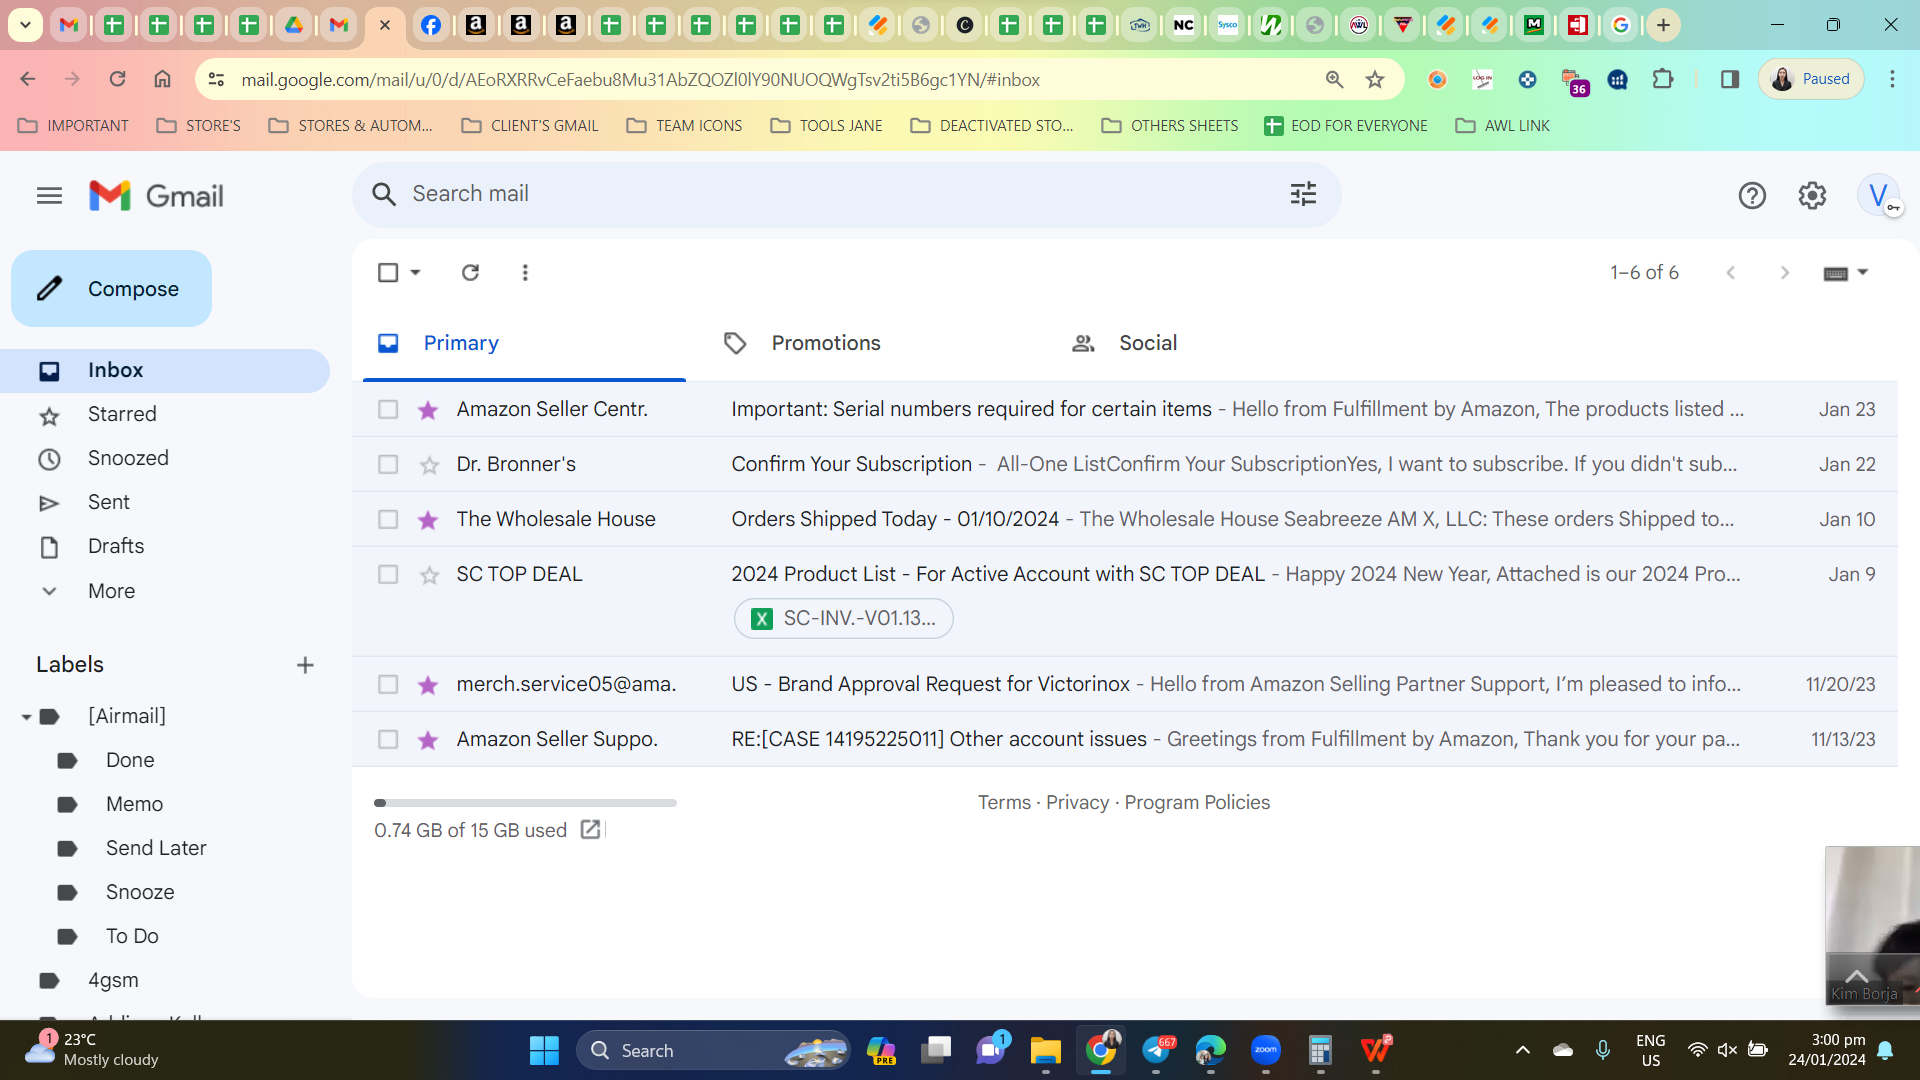Viewport: 1920px width, 1080px height.
Task: Open the select-all dropdown arrow
Action: pos(416,272)
